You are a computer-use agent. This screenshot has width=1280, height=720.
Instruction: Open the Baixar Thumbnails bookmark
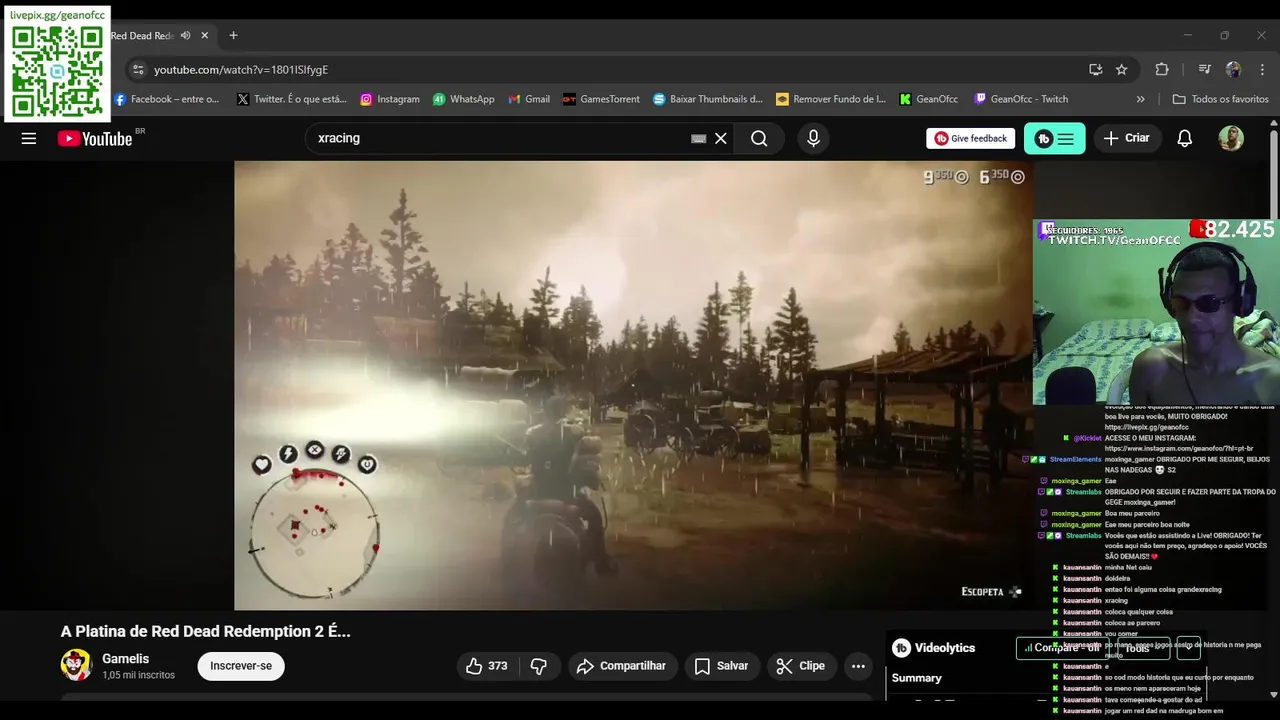[x=708, y=99]
